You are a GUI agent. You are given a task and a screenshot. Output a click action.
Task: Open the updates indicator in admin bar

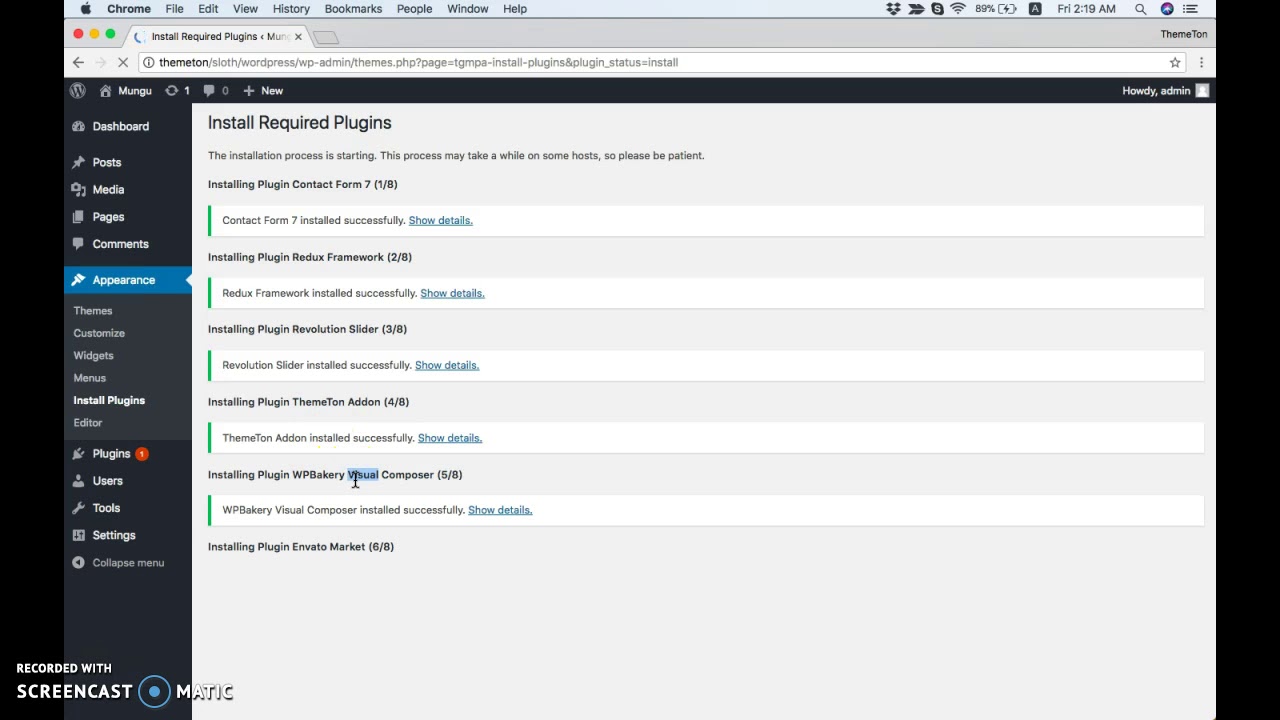point(177,90)
